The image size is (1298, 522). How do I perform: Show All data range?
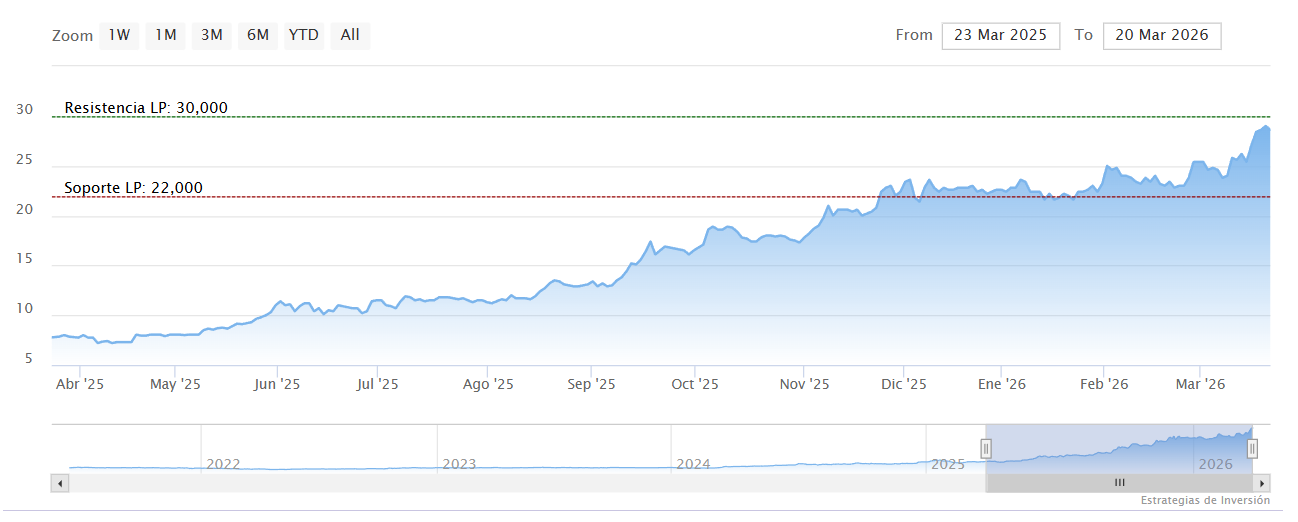(x=349, y=36)
